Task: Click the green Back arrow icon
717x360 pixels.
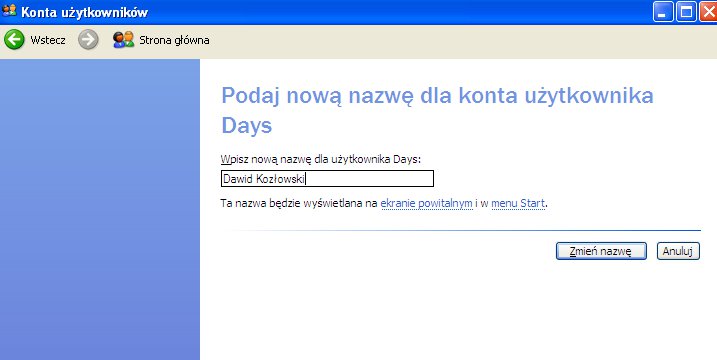Action: point(14,40)
